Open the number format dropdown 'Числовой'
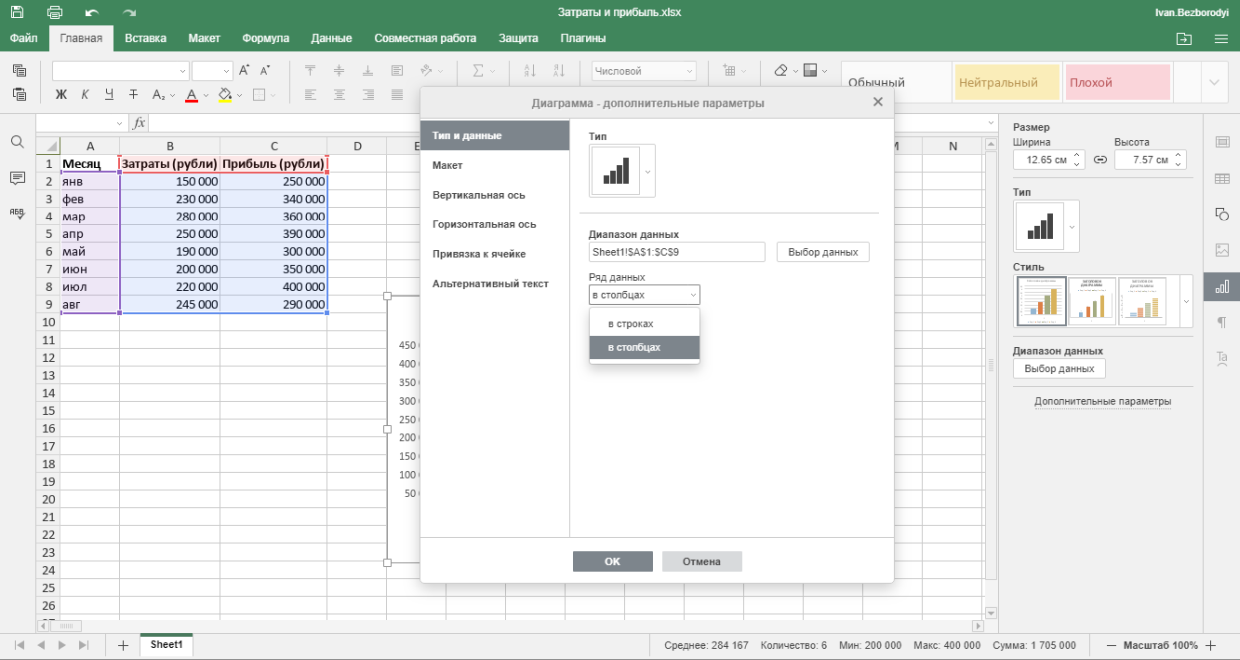Screen dimensions: 1240x660 pyautogui.click(x=643, y=71)
